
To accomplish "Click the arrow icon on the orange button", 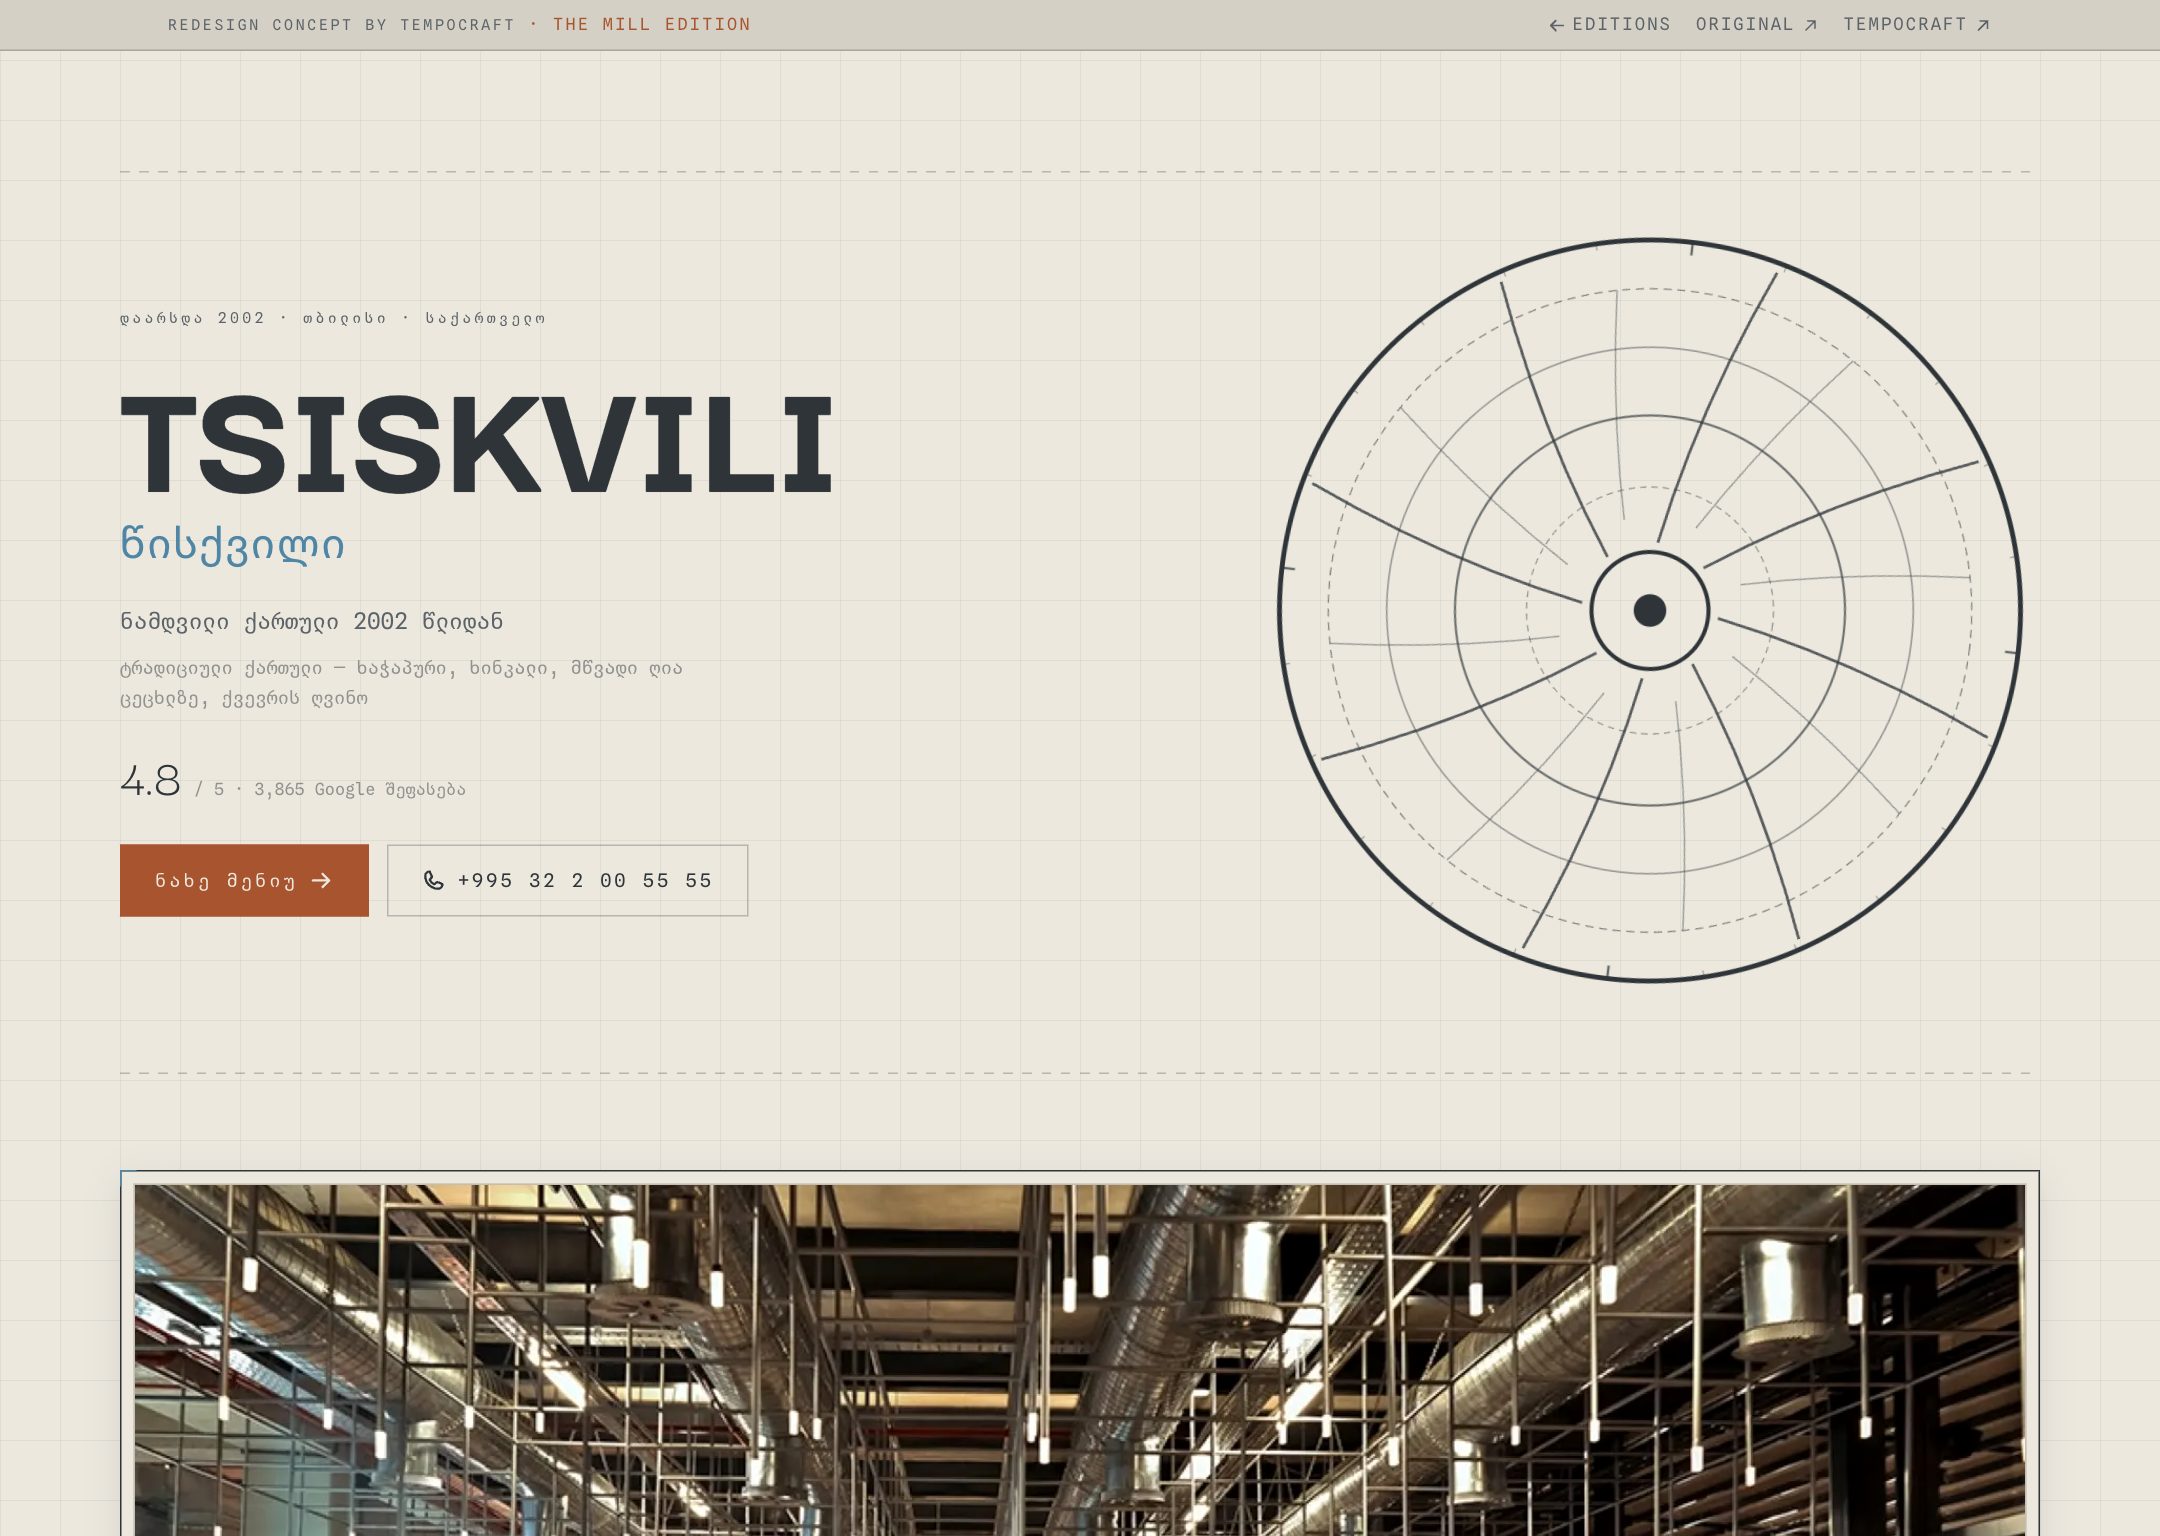I will (x=321, y=880).
